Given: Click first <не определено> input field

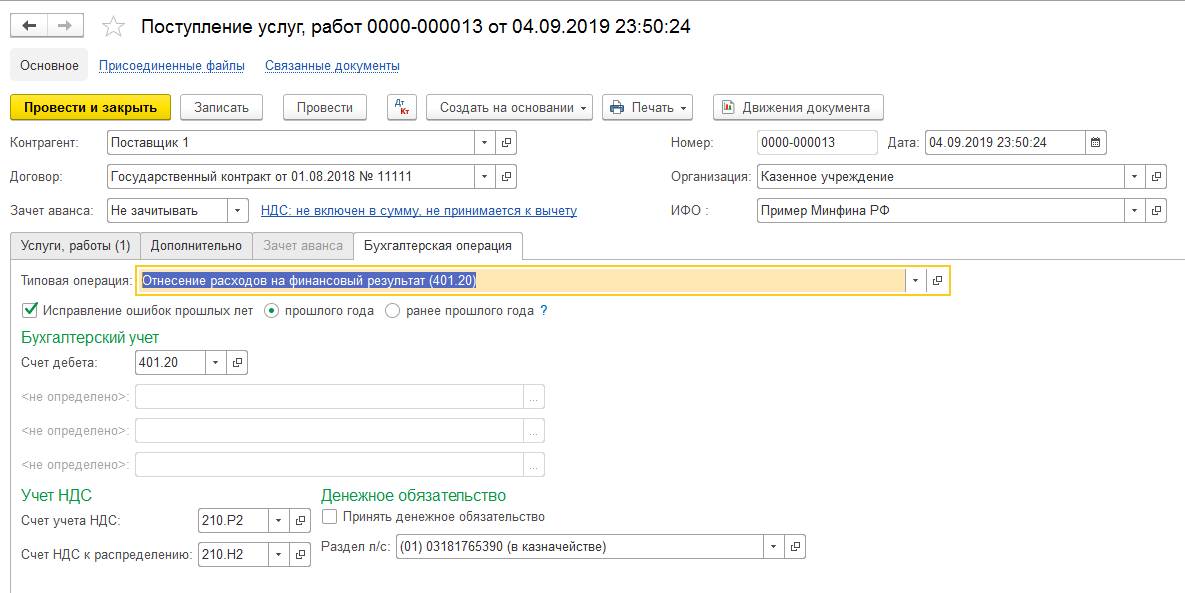Looking at the screenshot, I should [330, 397].
